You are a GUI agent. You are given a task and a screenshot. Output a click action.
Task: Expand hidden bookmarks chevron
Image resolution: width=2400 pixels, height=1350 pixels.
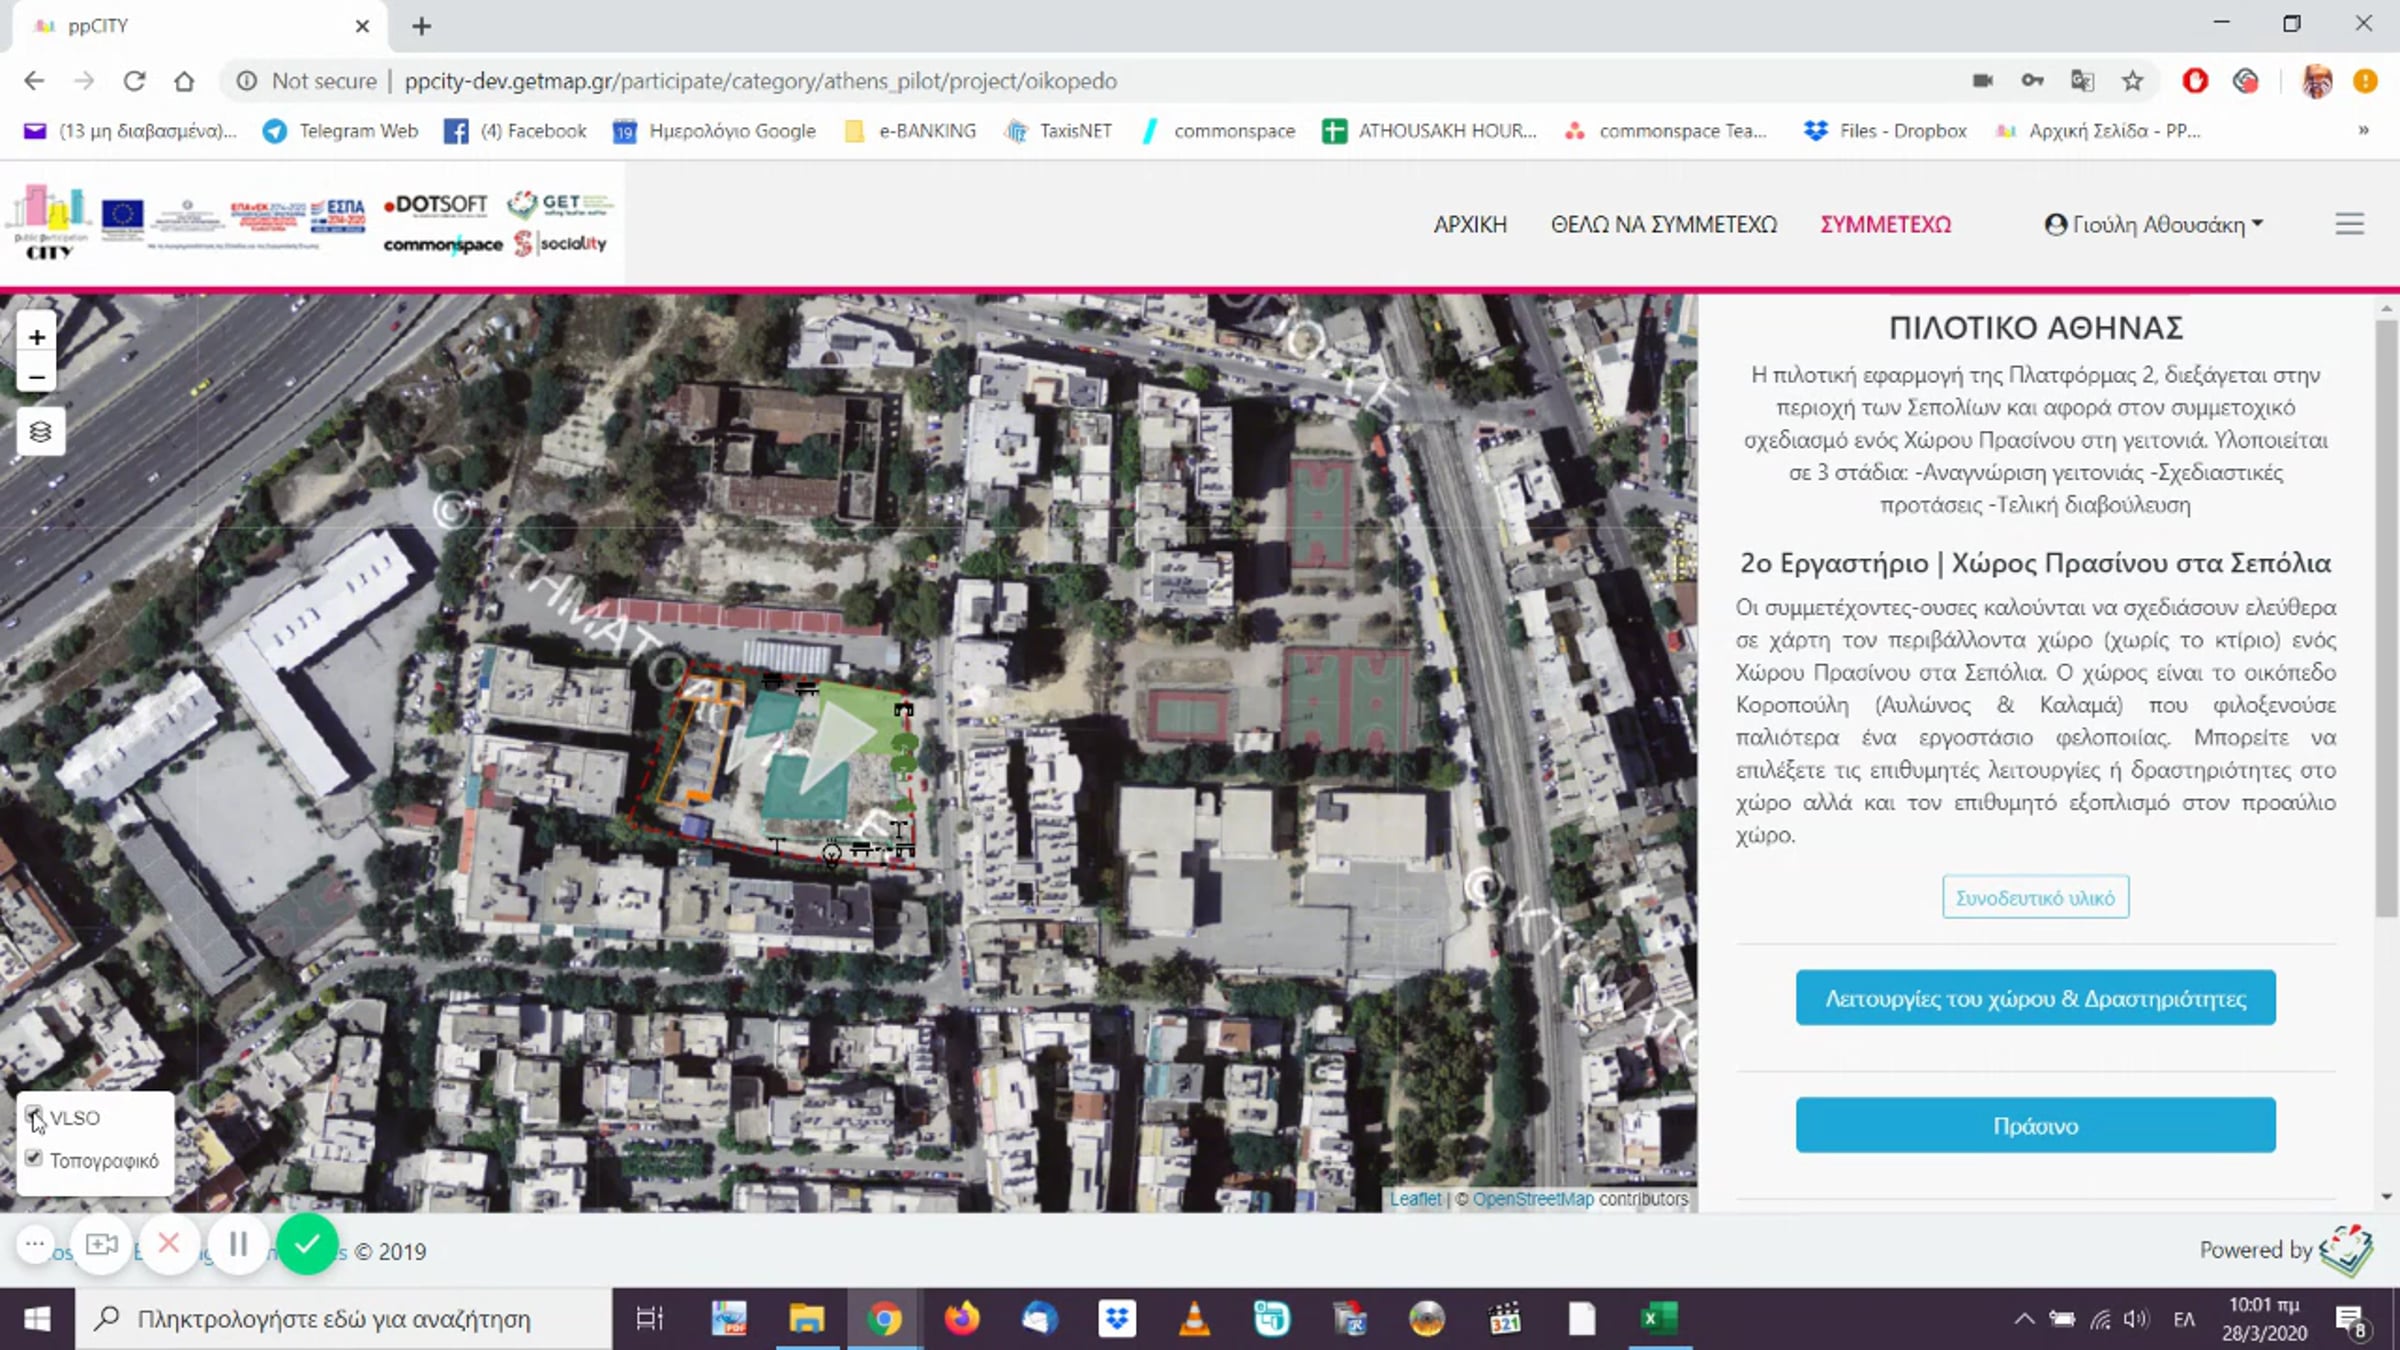2363,131
